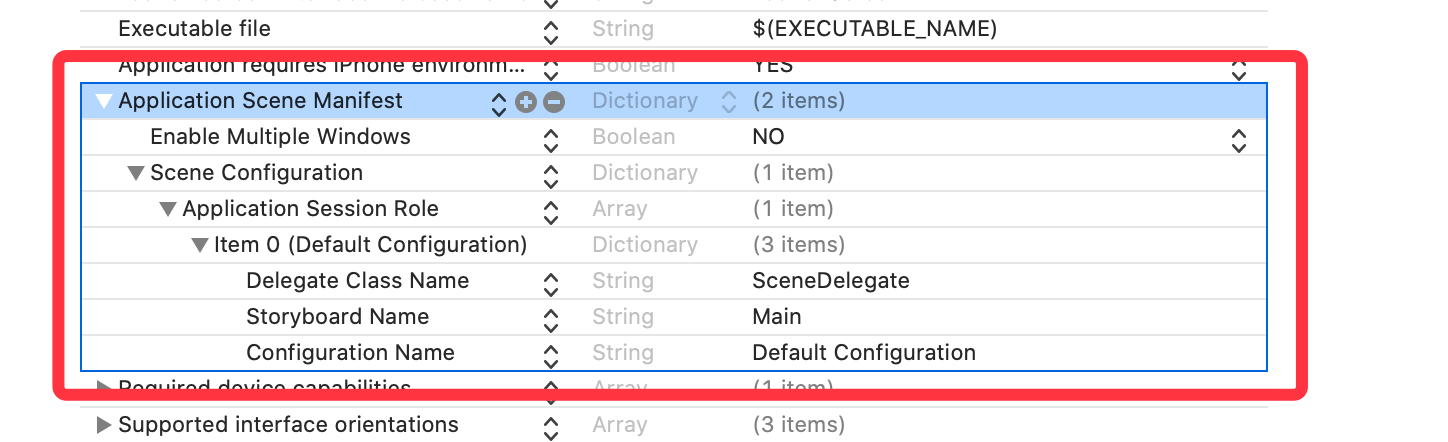Select the Default Configuration value field
The image size is (1448, 442).
pyautogui.click(x=863, y=353)
